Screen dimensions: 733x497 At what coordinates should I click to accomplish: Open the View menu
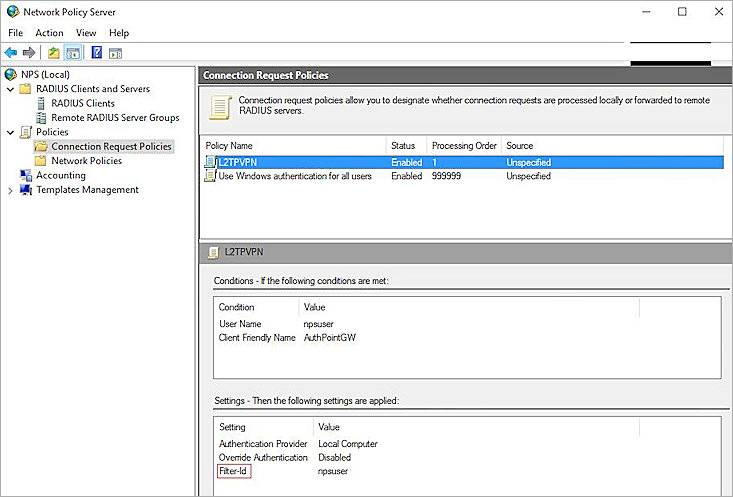pyautogui.click(x=86, y=33)
